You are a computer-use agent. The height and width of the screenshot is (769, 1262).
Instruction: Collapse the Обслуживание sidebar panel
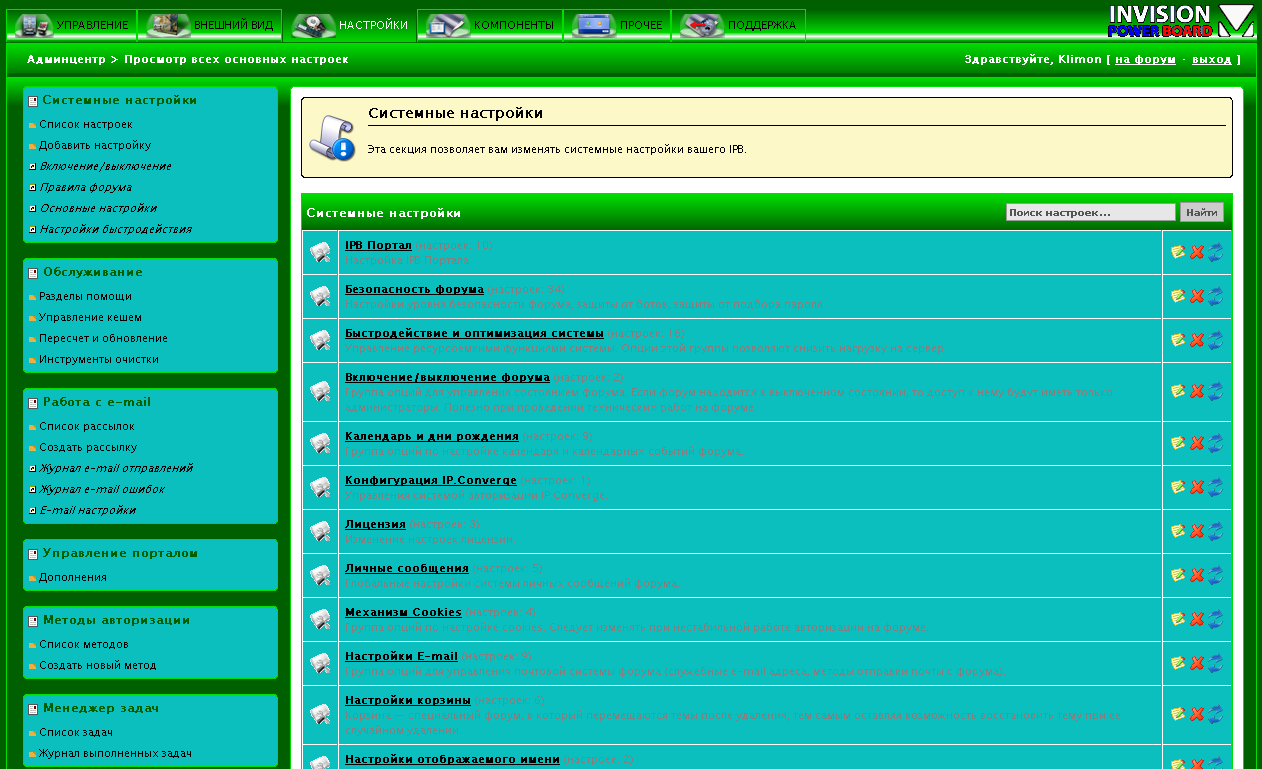click(33, 273)
